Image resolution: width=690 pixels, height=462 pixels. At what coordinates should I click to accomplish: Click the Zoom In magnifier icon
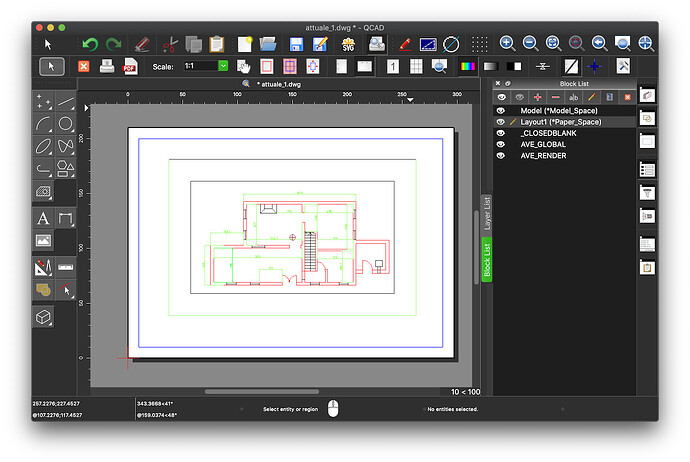(x=507, y=44)
